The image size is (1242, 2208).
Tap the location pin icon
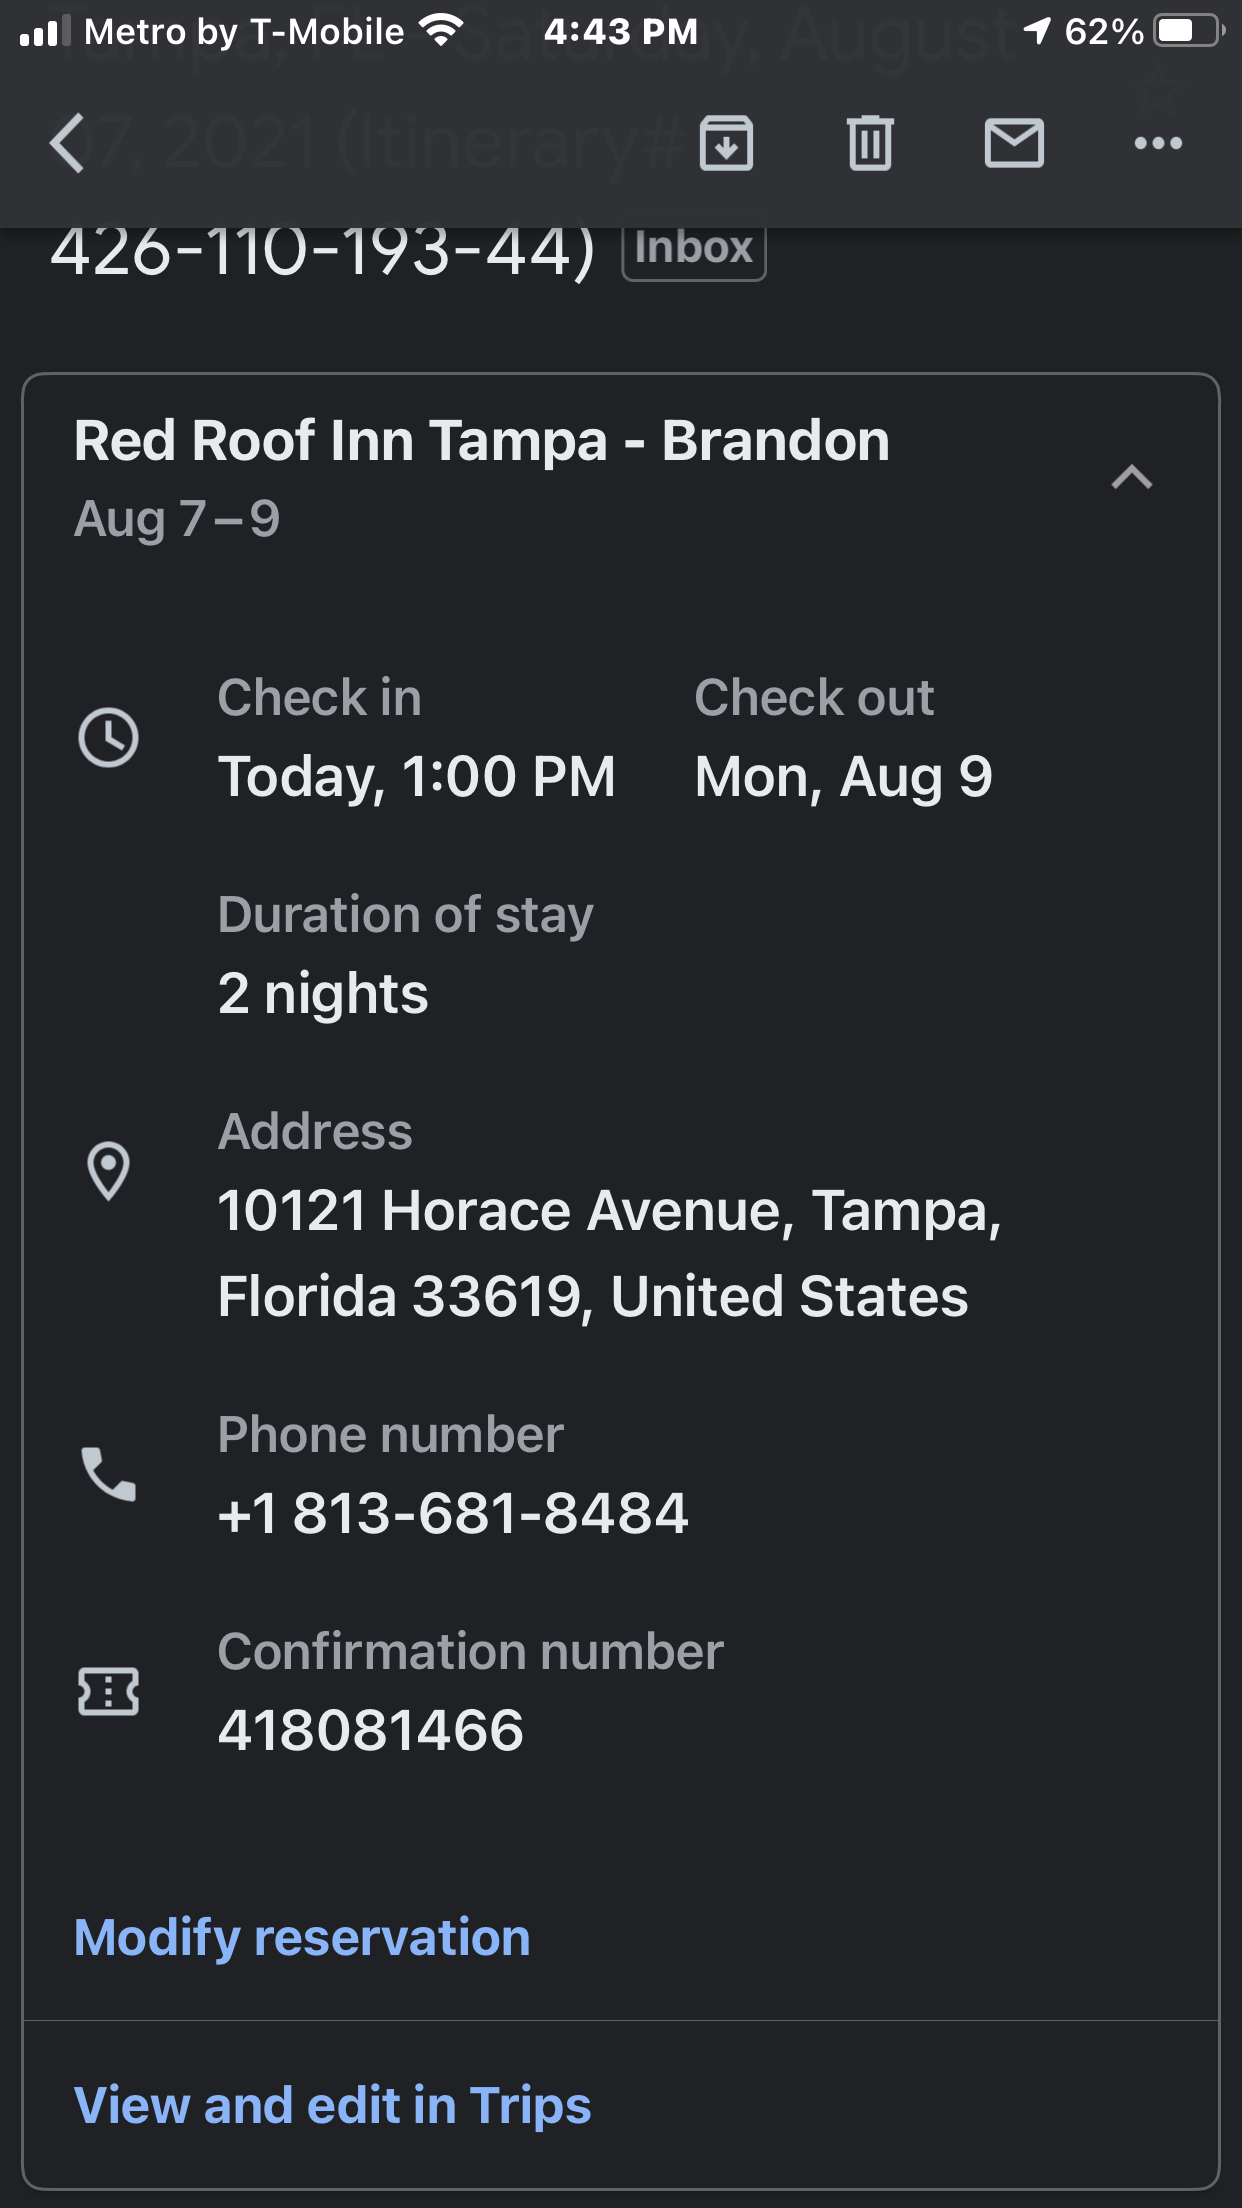tap(108, 1170)
